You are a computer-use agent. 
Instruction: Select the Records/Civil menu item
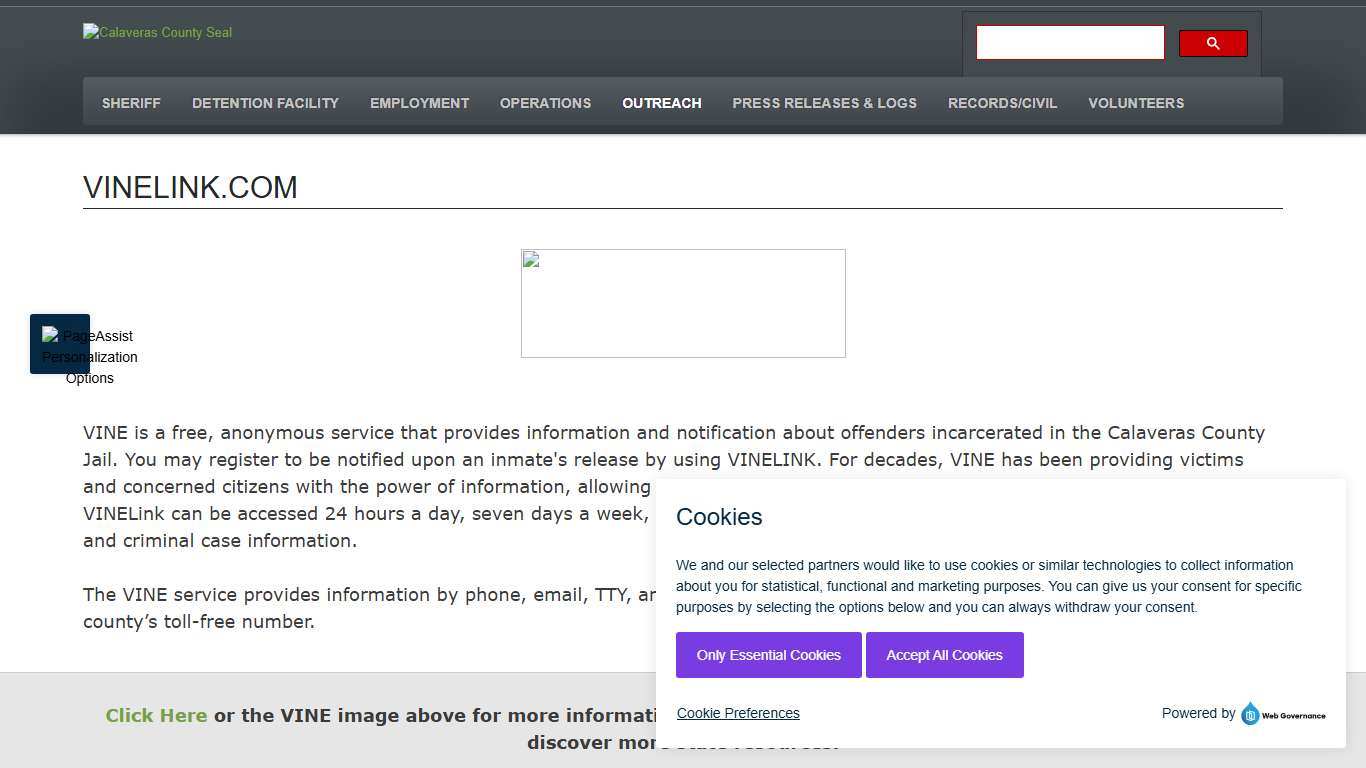pyautogui.click(x=1002, y=103)
